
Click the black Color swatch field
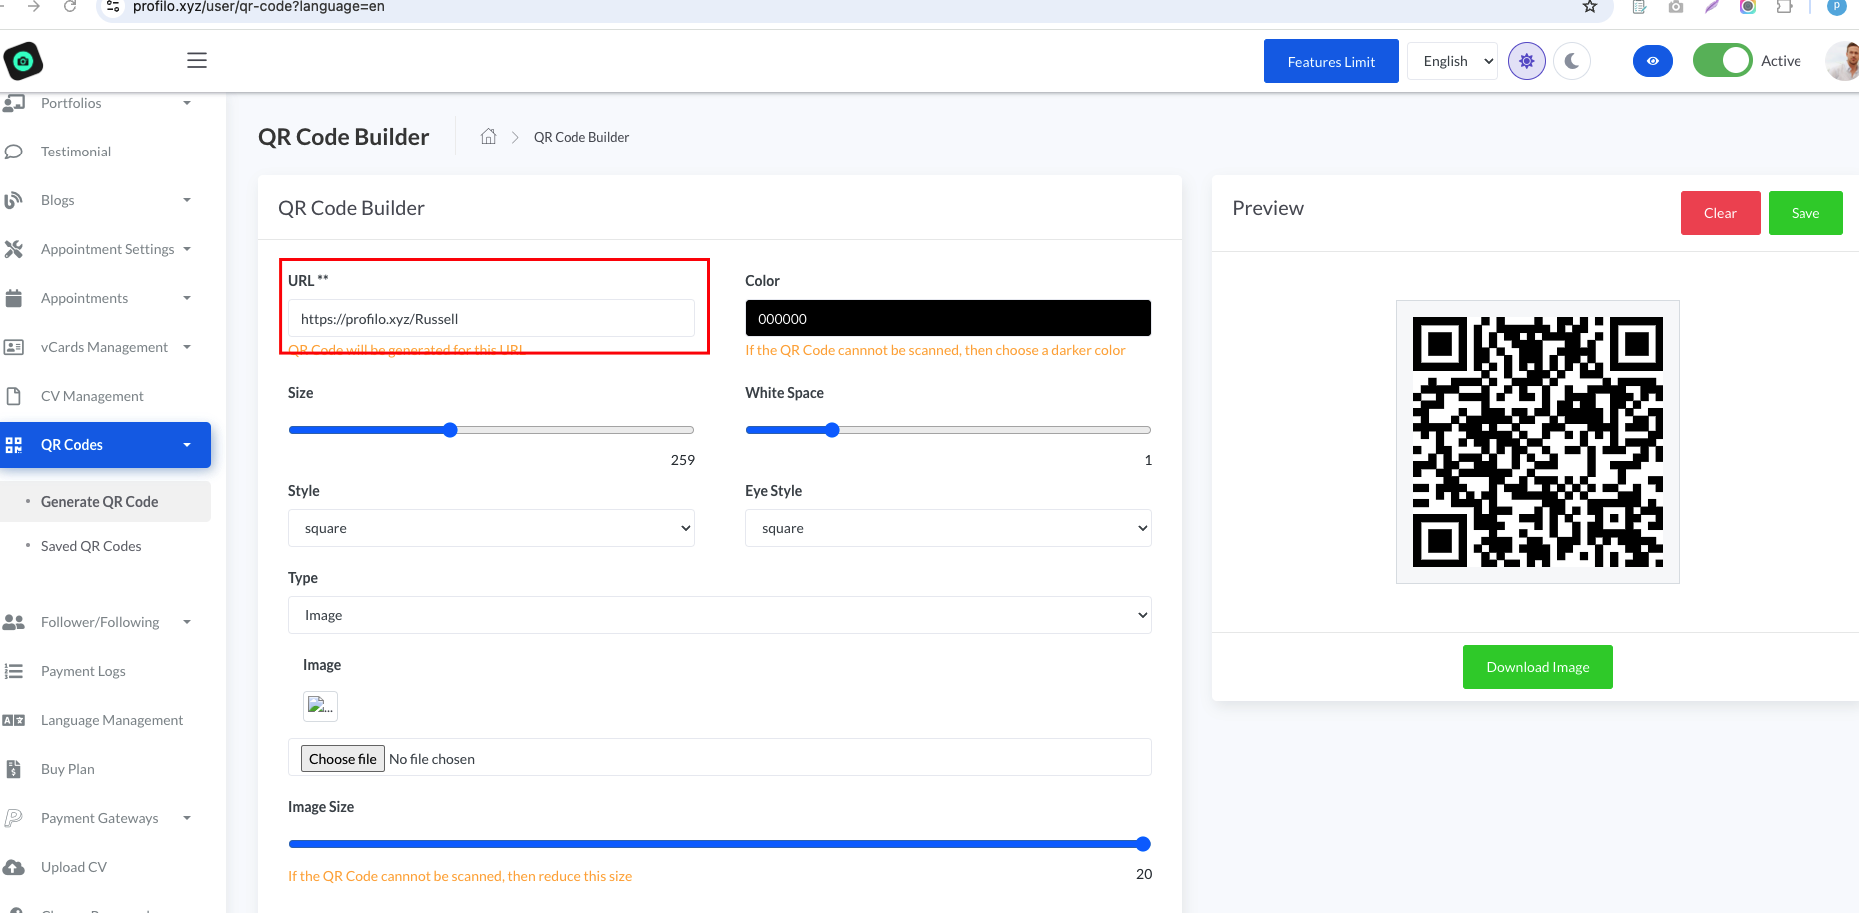[947, 318]
